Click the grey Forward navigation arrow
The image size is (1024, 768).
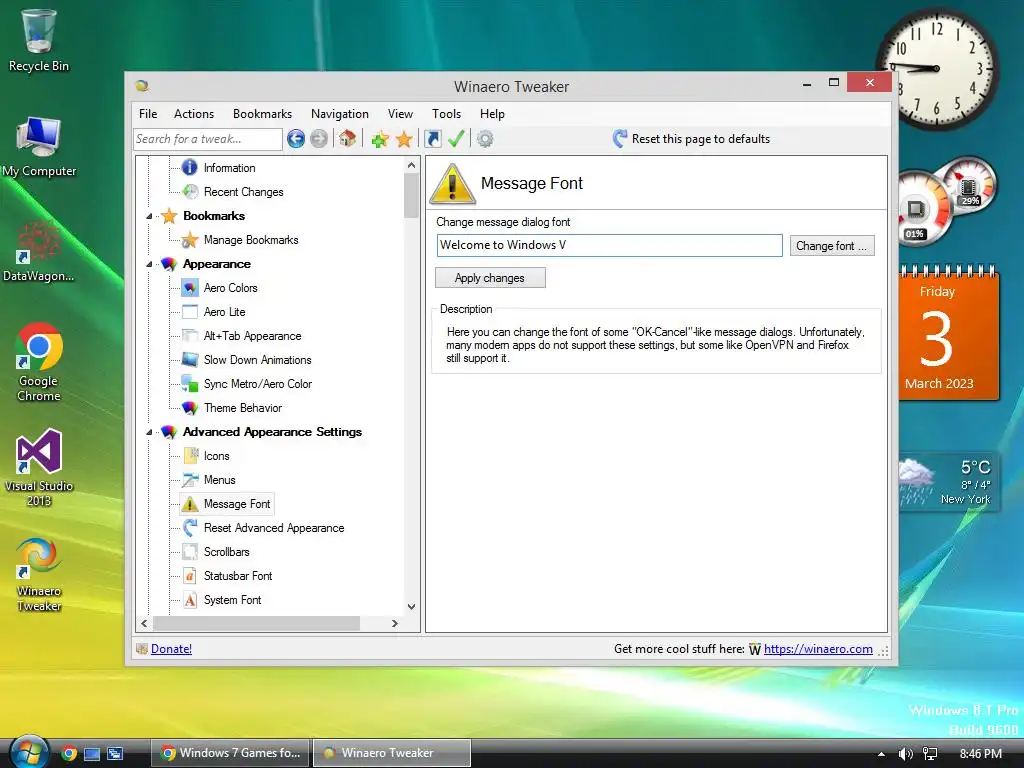coord(319,138)
